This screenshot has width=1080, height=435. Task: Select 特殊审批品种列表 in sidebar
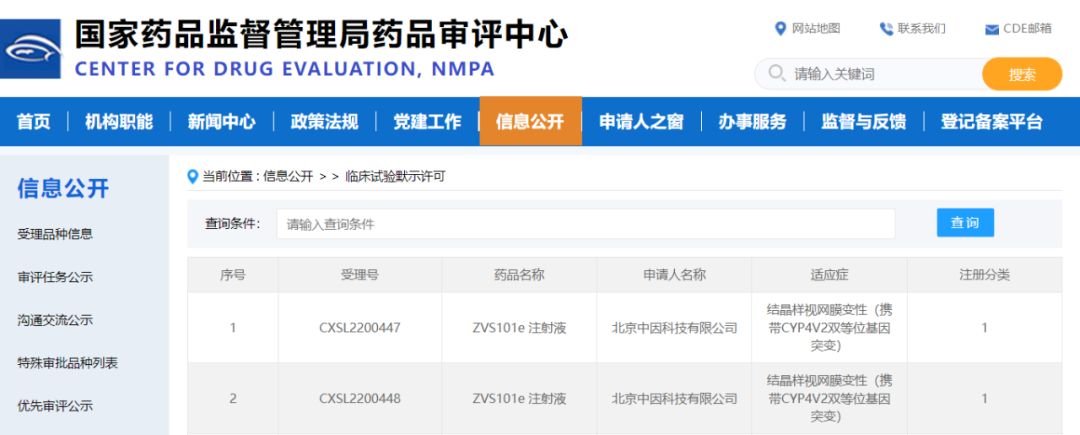click(67, 363)
